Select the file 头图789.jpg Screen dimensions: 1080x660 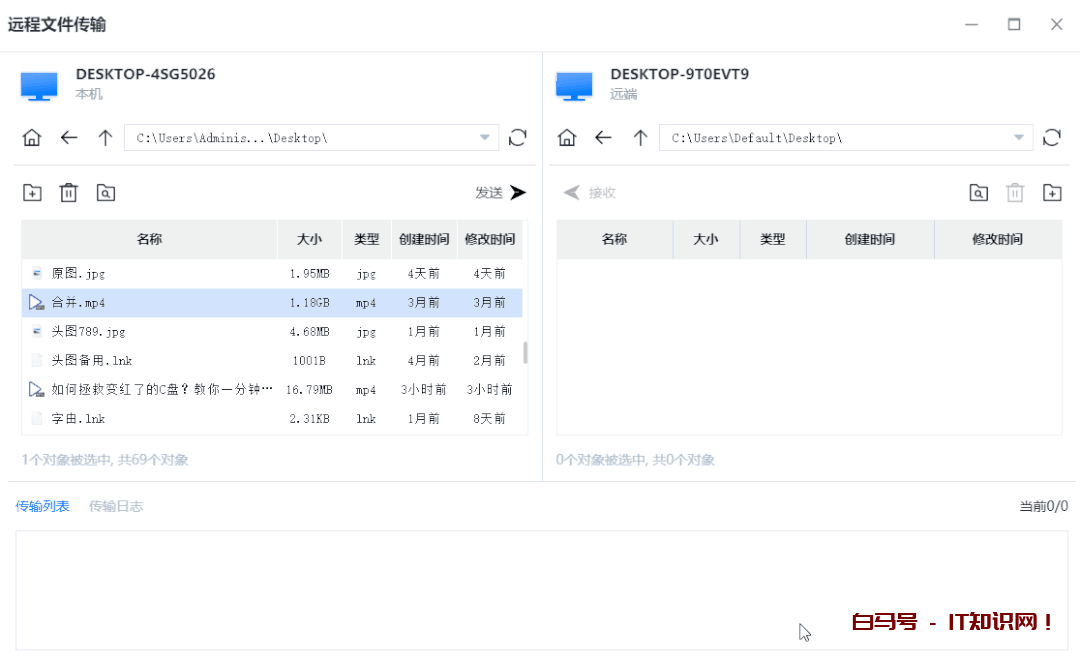(x=88, y=331)
